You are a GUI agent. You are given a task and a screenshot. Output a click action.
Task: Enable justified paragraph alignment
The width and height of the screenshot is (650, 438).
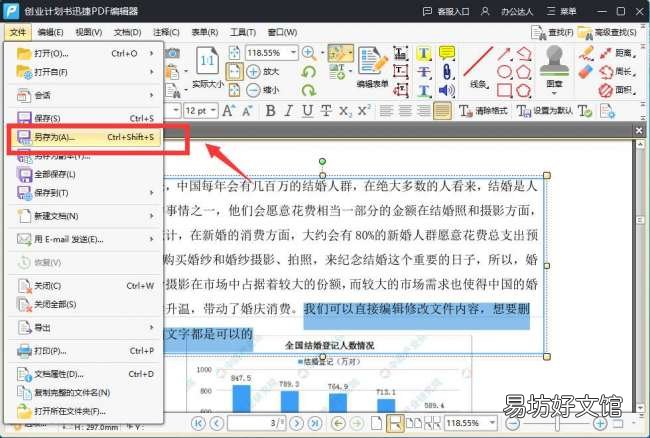point(442,111)
